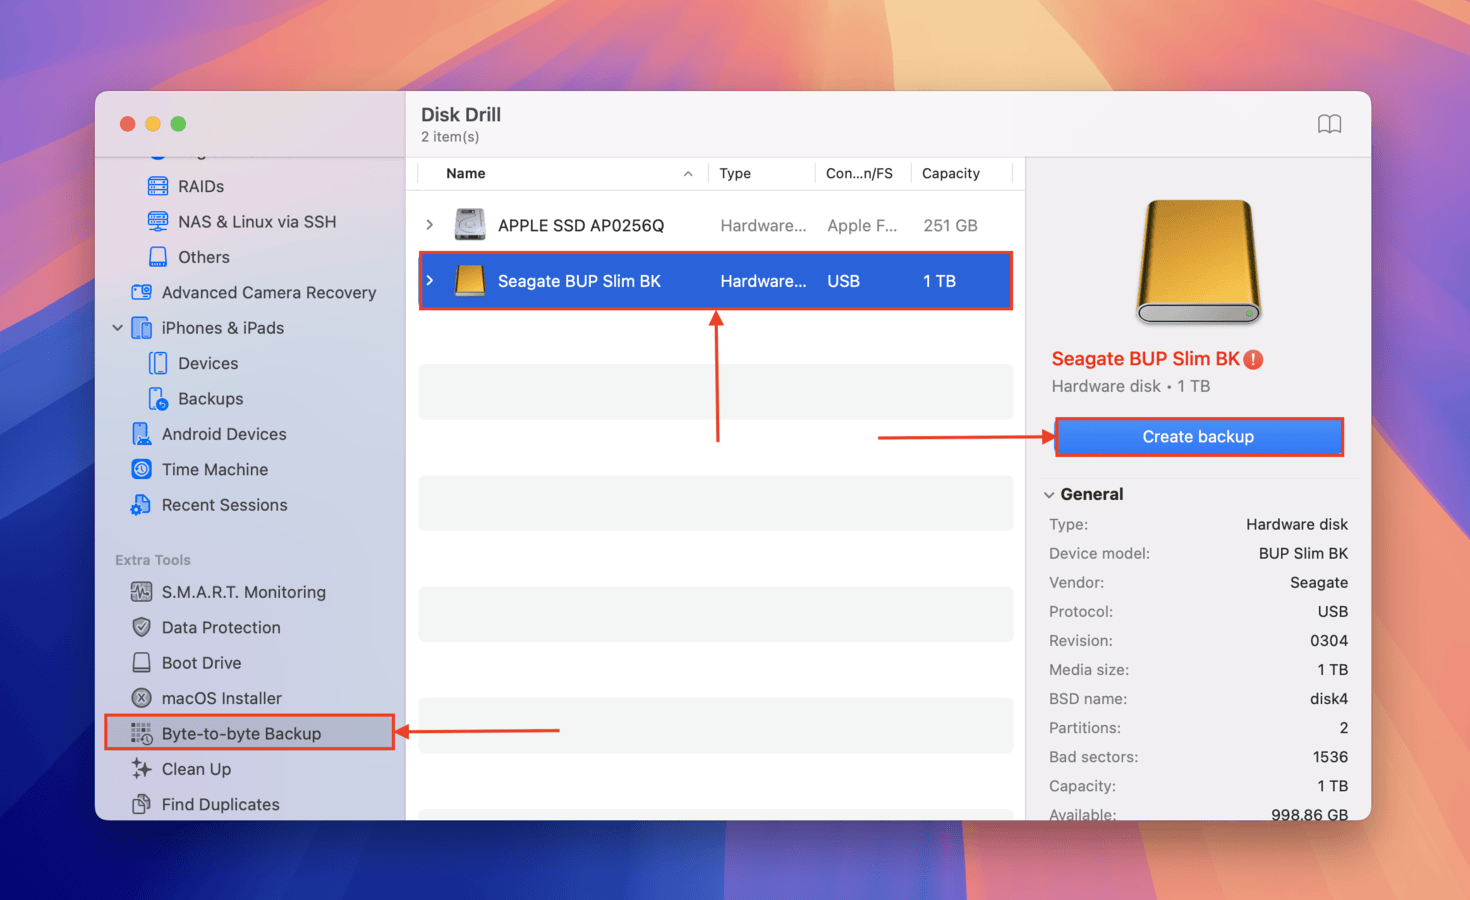1470x900 pixels.
Task: Click the iPhones & iPads device icon
Action: 142,328
